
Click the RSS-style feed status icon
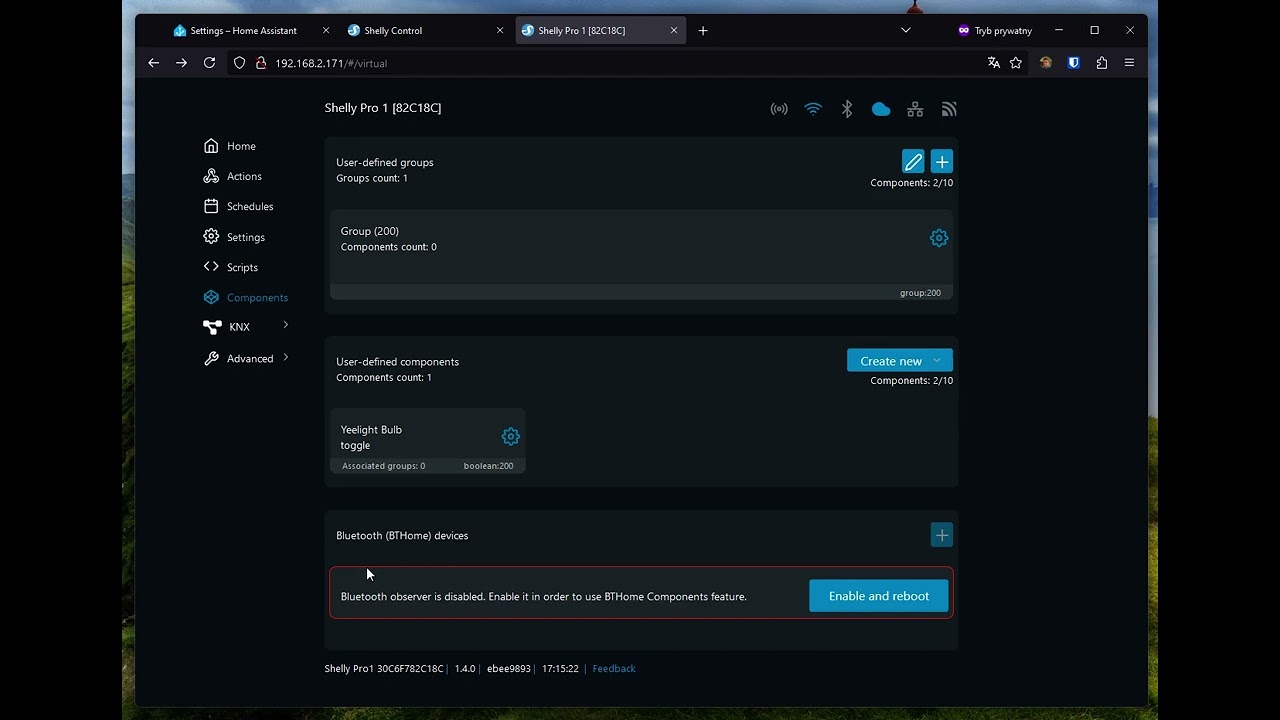(949, 109)
